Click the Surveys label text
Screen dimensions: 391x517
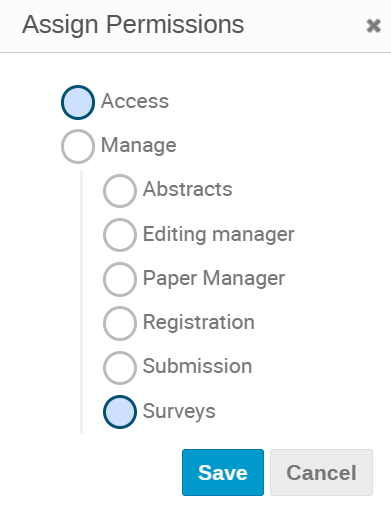179,411
